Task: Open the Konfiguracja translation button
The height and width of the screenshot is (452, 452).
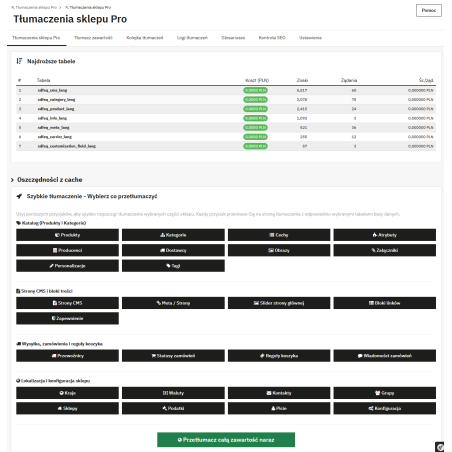Action: click(x=385, y=408)
